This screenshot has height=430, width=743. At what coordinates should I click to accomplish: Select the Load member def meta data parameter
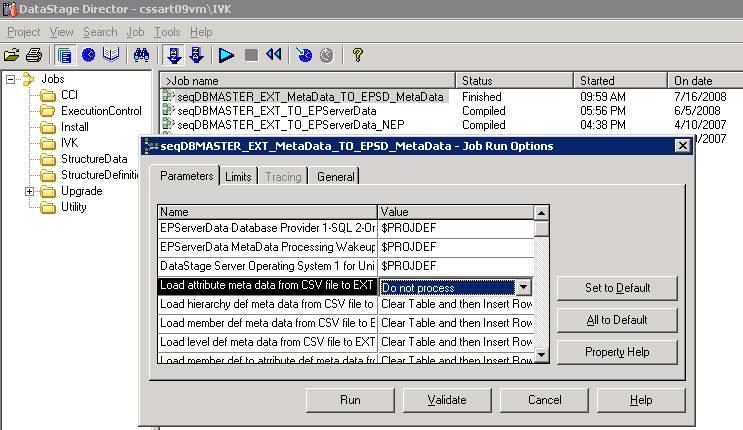pos(267,323)
